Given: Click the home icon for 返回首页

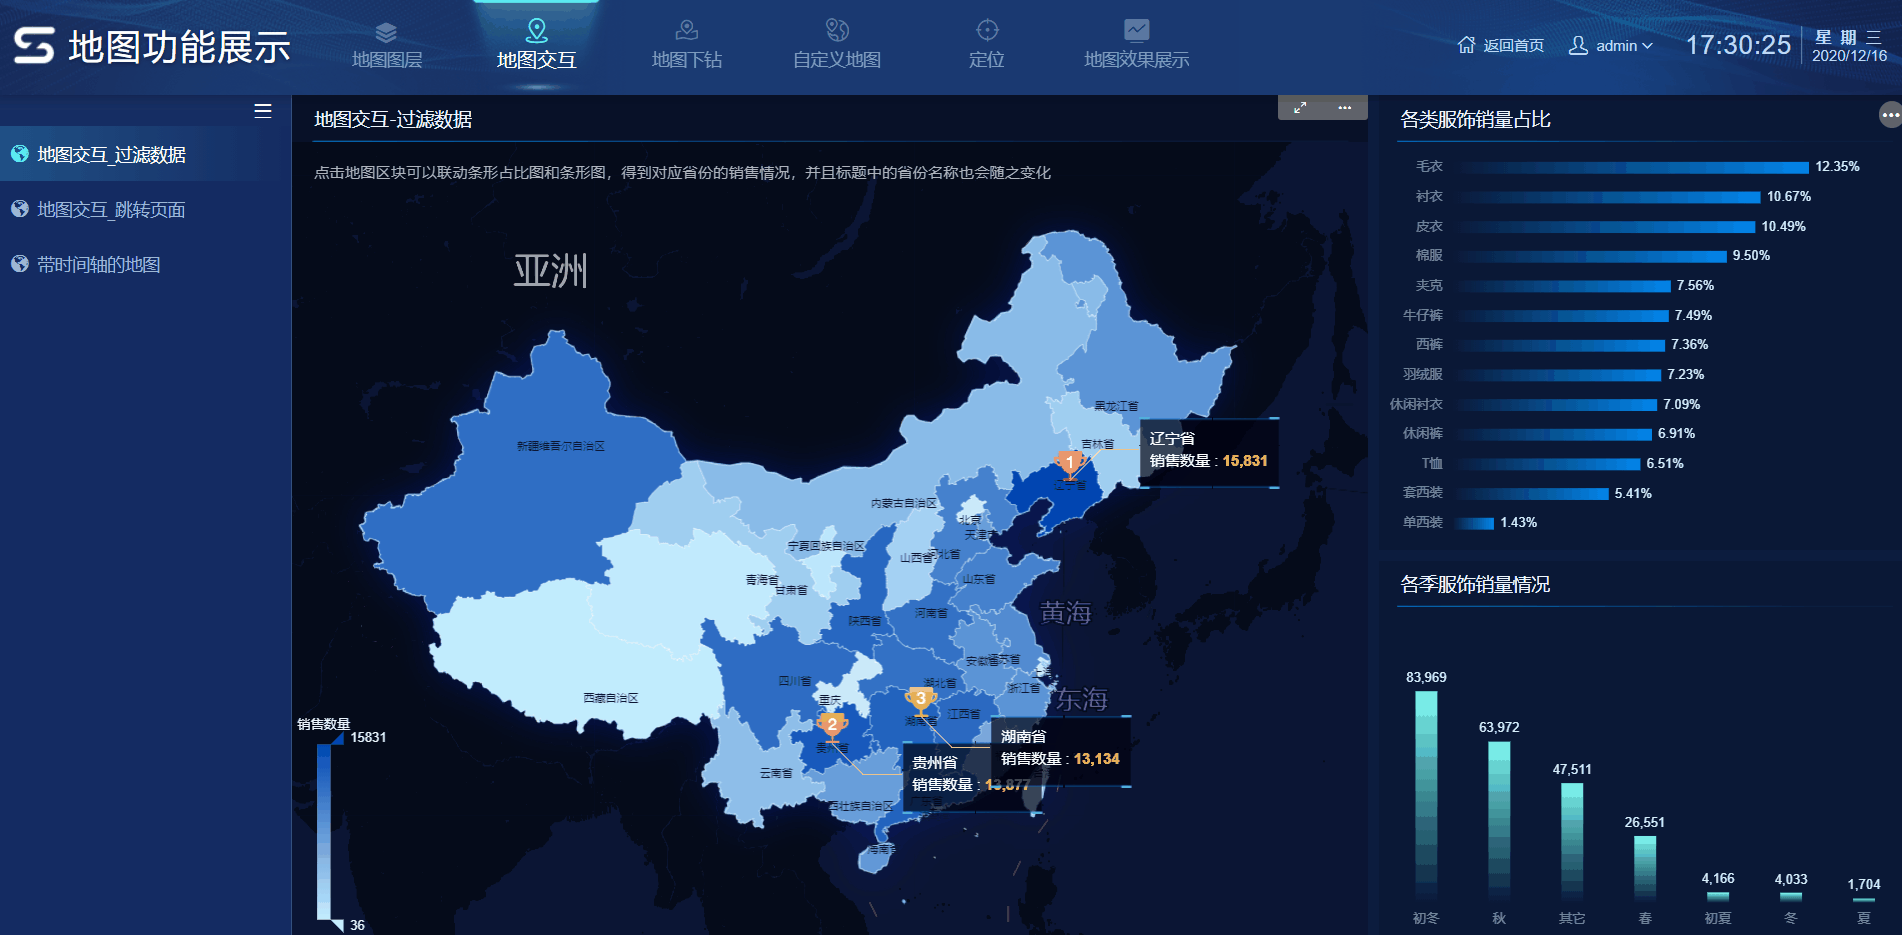Looking at the screenshot, I should pos(1466,45).
